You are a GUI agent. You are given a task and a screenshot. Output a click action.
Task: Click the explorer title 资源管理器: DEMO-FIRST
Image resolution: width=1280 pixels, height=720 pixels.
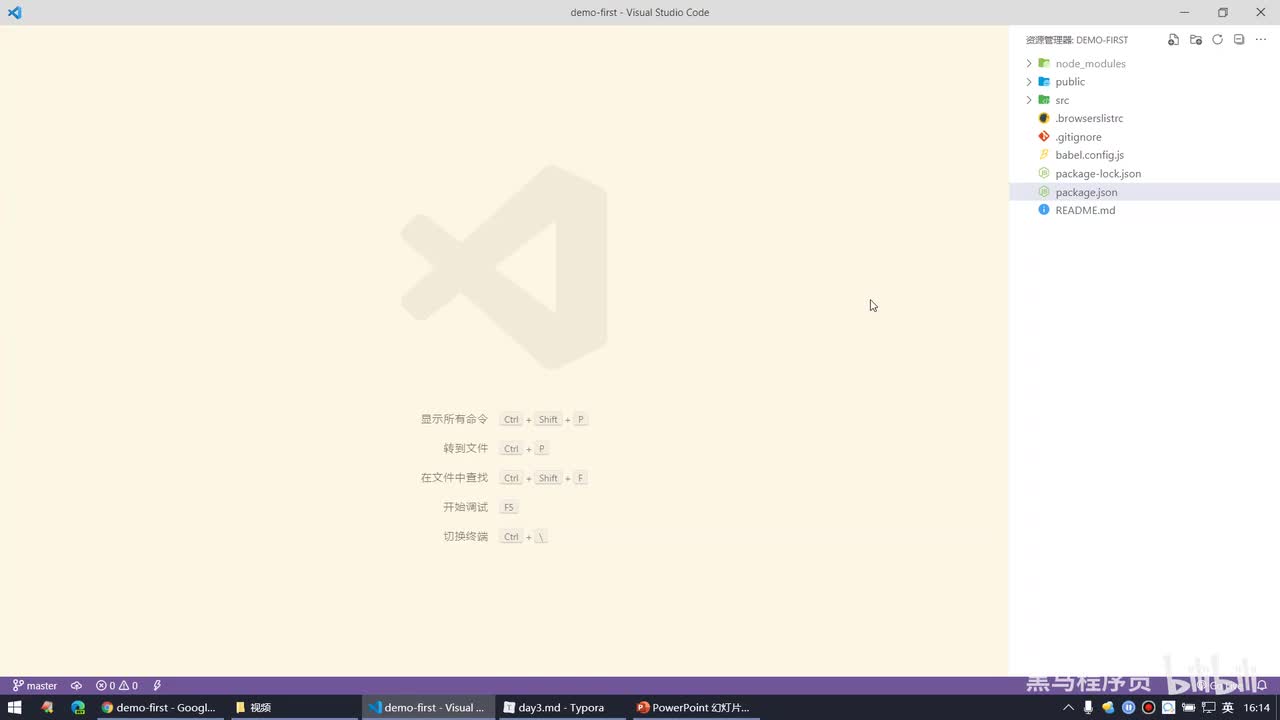click(1077, 40)
